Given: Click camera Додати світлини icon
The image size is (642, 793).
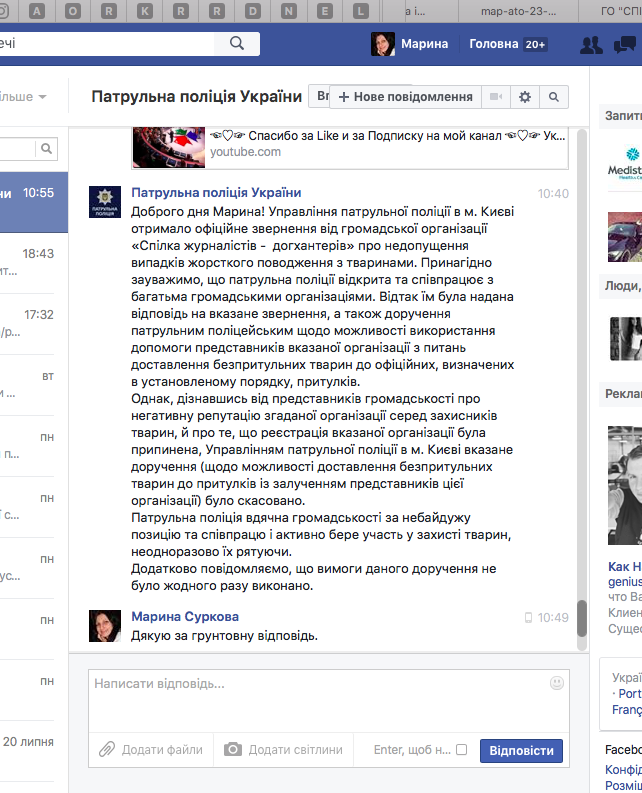Looking at the screenshot, I should click(x=233, y=749).
